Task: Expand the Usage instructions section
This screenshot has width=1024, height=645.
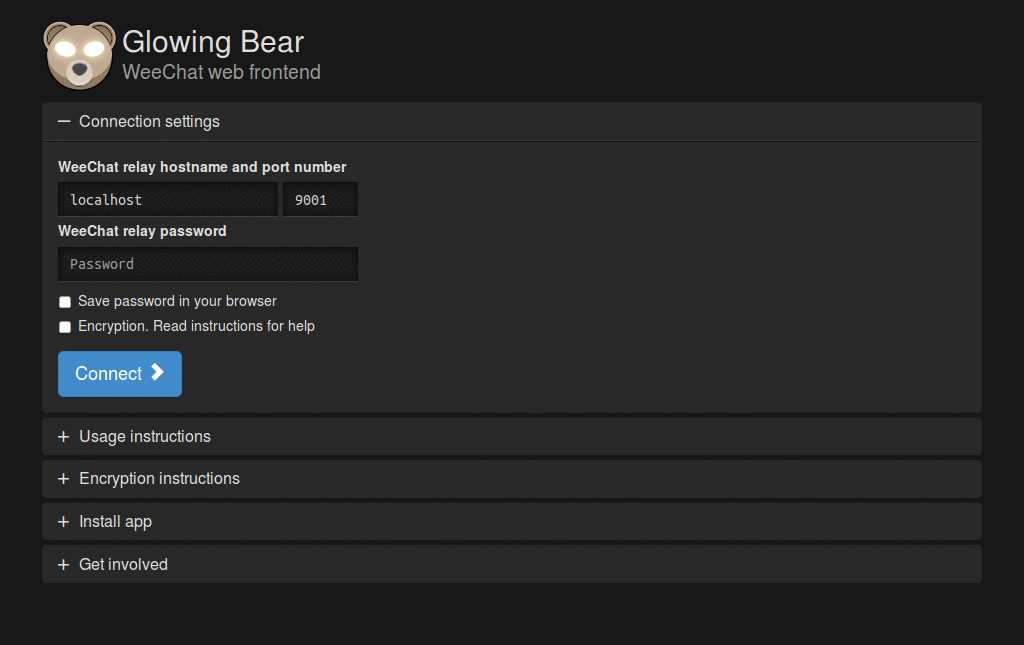Action: click(144, 436)
